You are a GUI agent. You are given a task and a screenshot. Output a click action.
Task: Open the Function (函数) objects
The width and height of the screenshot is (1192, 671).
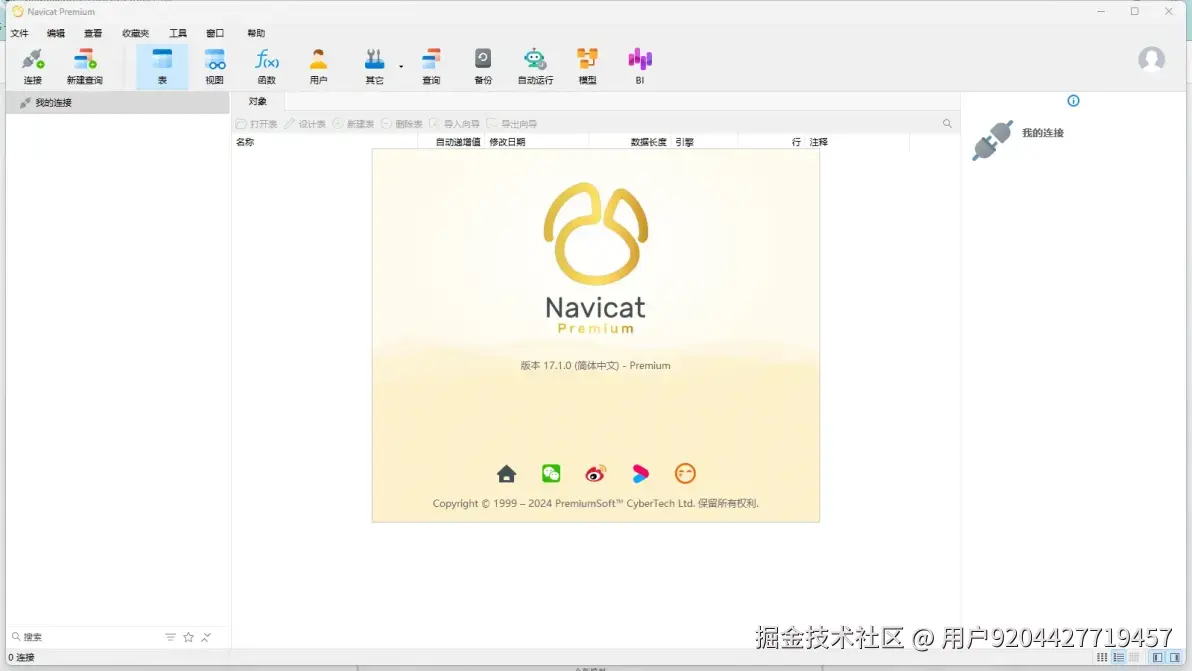[266, 66]
